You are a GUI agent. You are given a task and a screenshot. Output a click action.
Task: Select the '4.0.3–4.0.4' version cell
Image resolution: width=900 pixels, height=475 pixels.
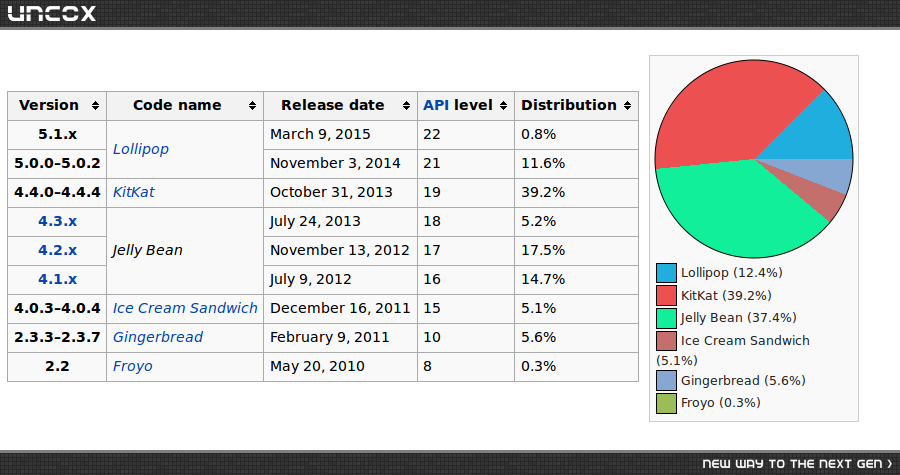57,308
